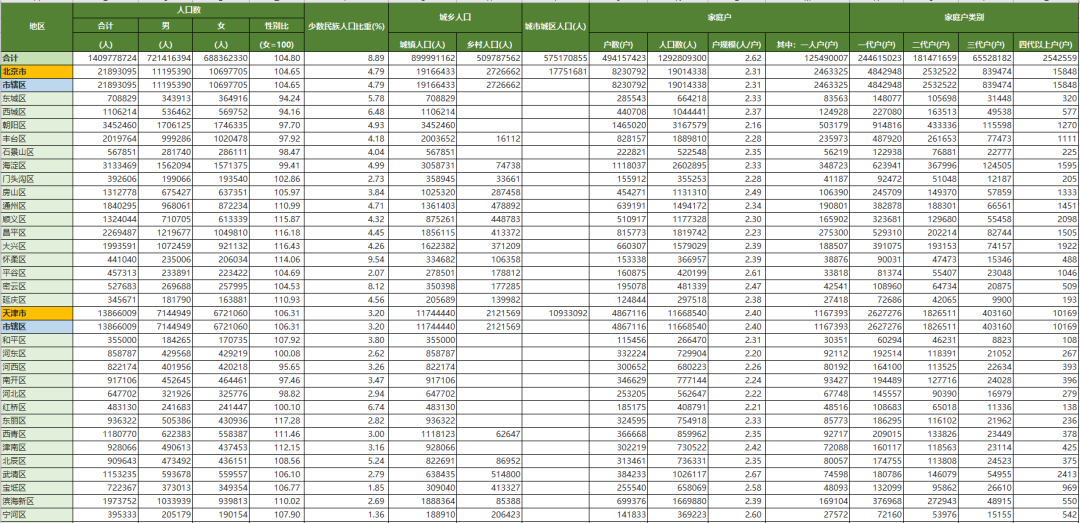Select the orange 北京市 row label
Viewport: 1080px width, 523px height.
pos(36,72)
